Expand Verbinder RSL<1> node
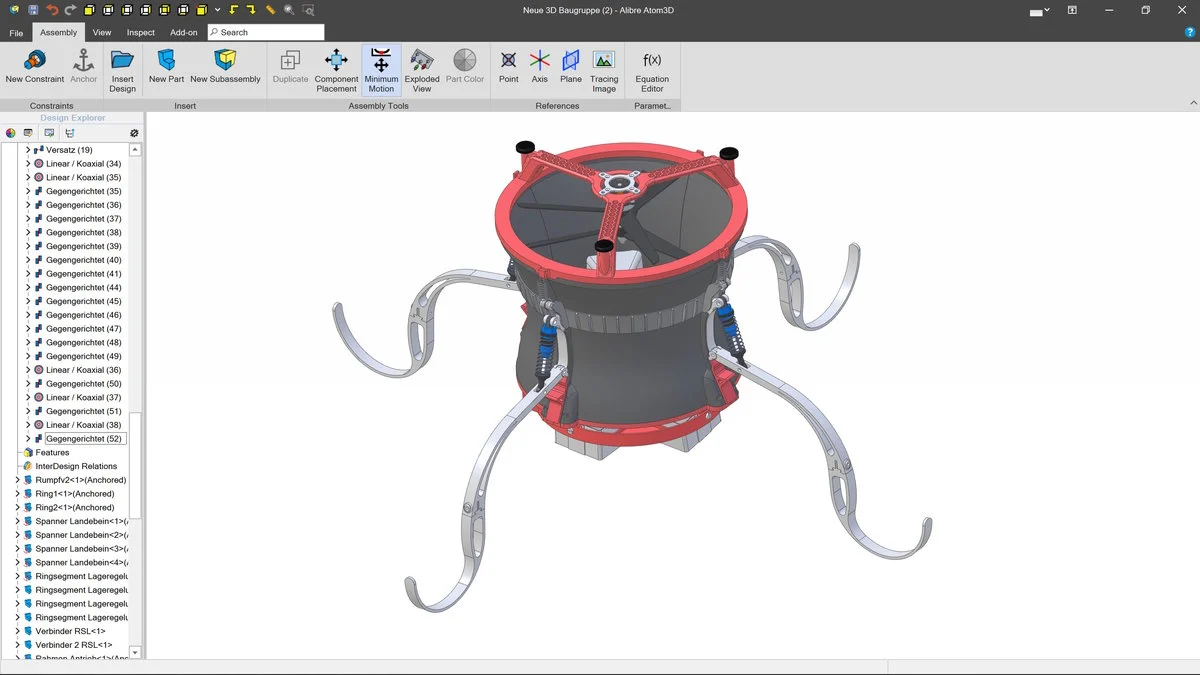Image resolution: width=1200 pixels, height=675 pixels. tap(17, 632)
